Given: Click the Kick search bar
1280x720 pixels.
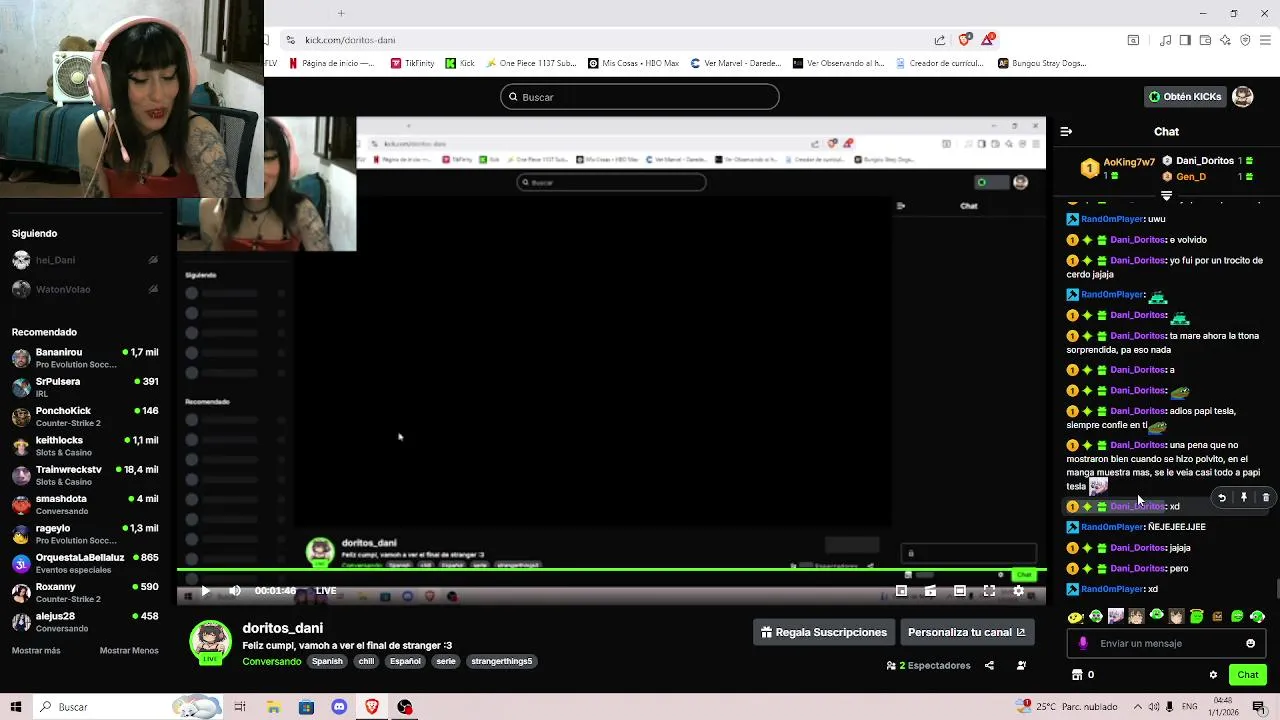Looking at the screenshot, I should pyautogui.click(x=640, y=97).
